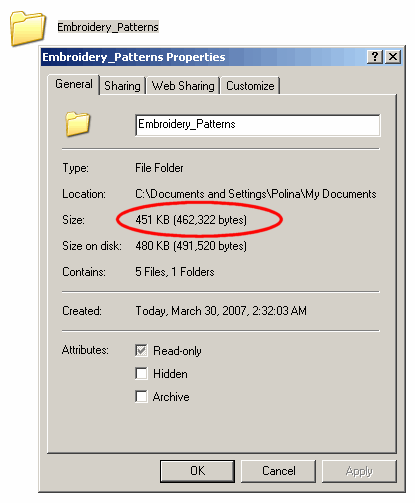Click the 'Attributes:' label
415x503 pixels.
(85, 350)
